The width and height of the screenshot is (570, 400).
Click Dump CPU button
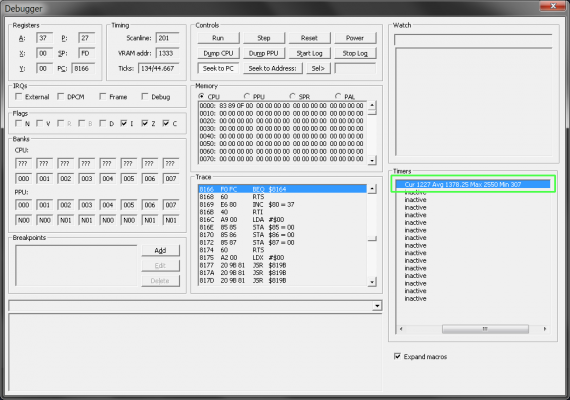coord(218,53)
